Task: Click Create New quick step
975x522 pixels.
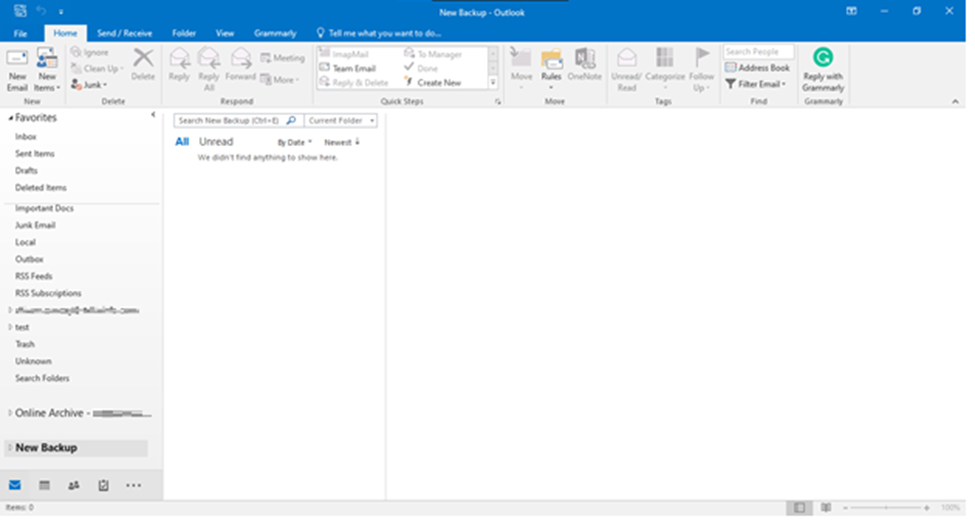Action: [433, 83]
